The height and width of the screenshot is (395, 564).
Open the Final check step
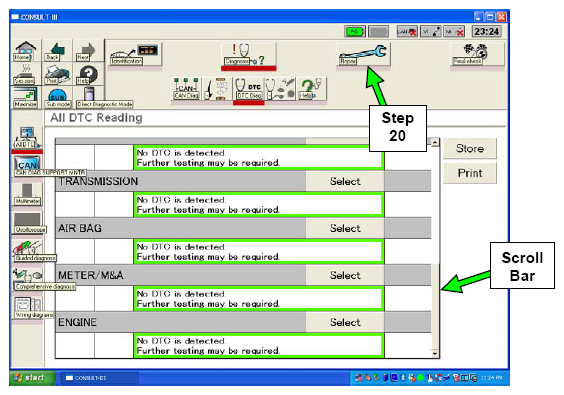[478, 54]
